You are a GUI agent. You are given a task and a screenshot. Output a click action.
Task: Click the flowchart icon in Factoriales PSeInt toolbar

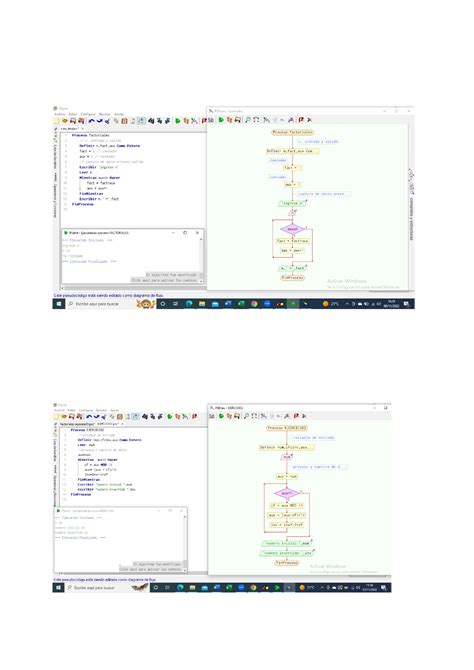click(194, 121)
